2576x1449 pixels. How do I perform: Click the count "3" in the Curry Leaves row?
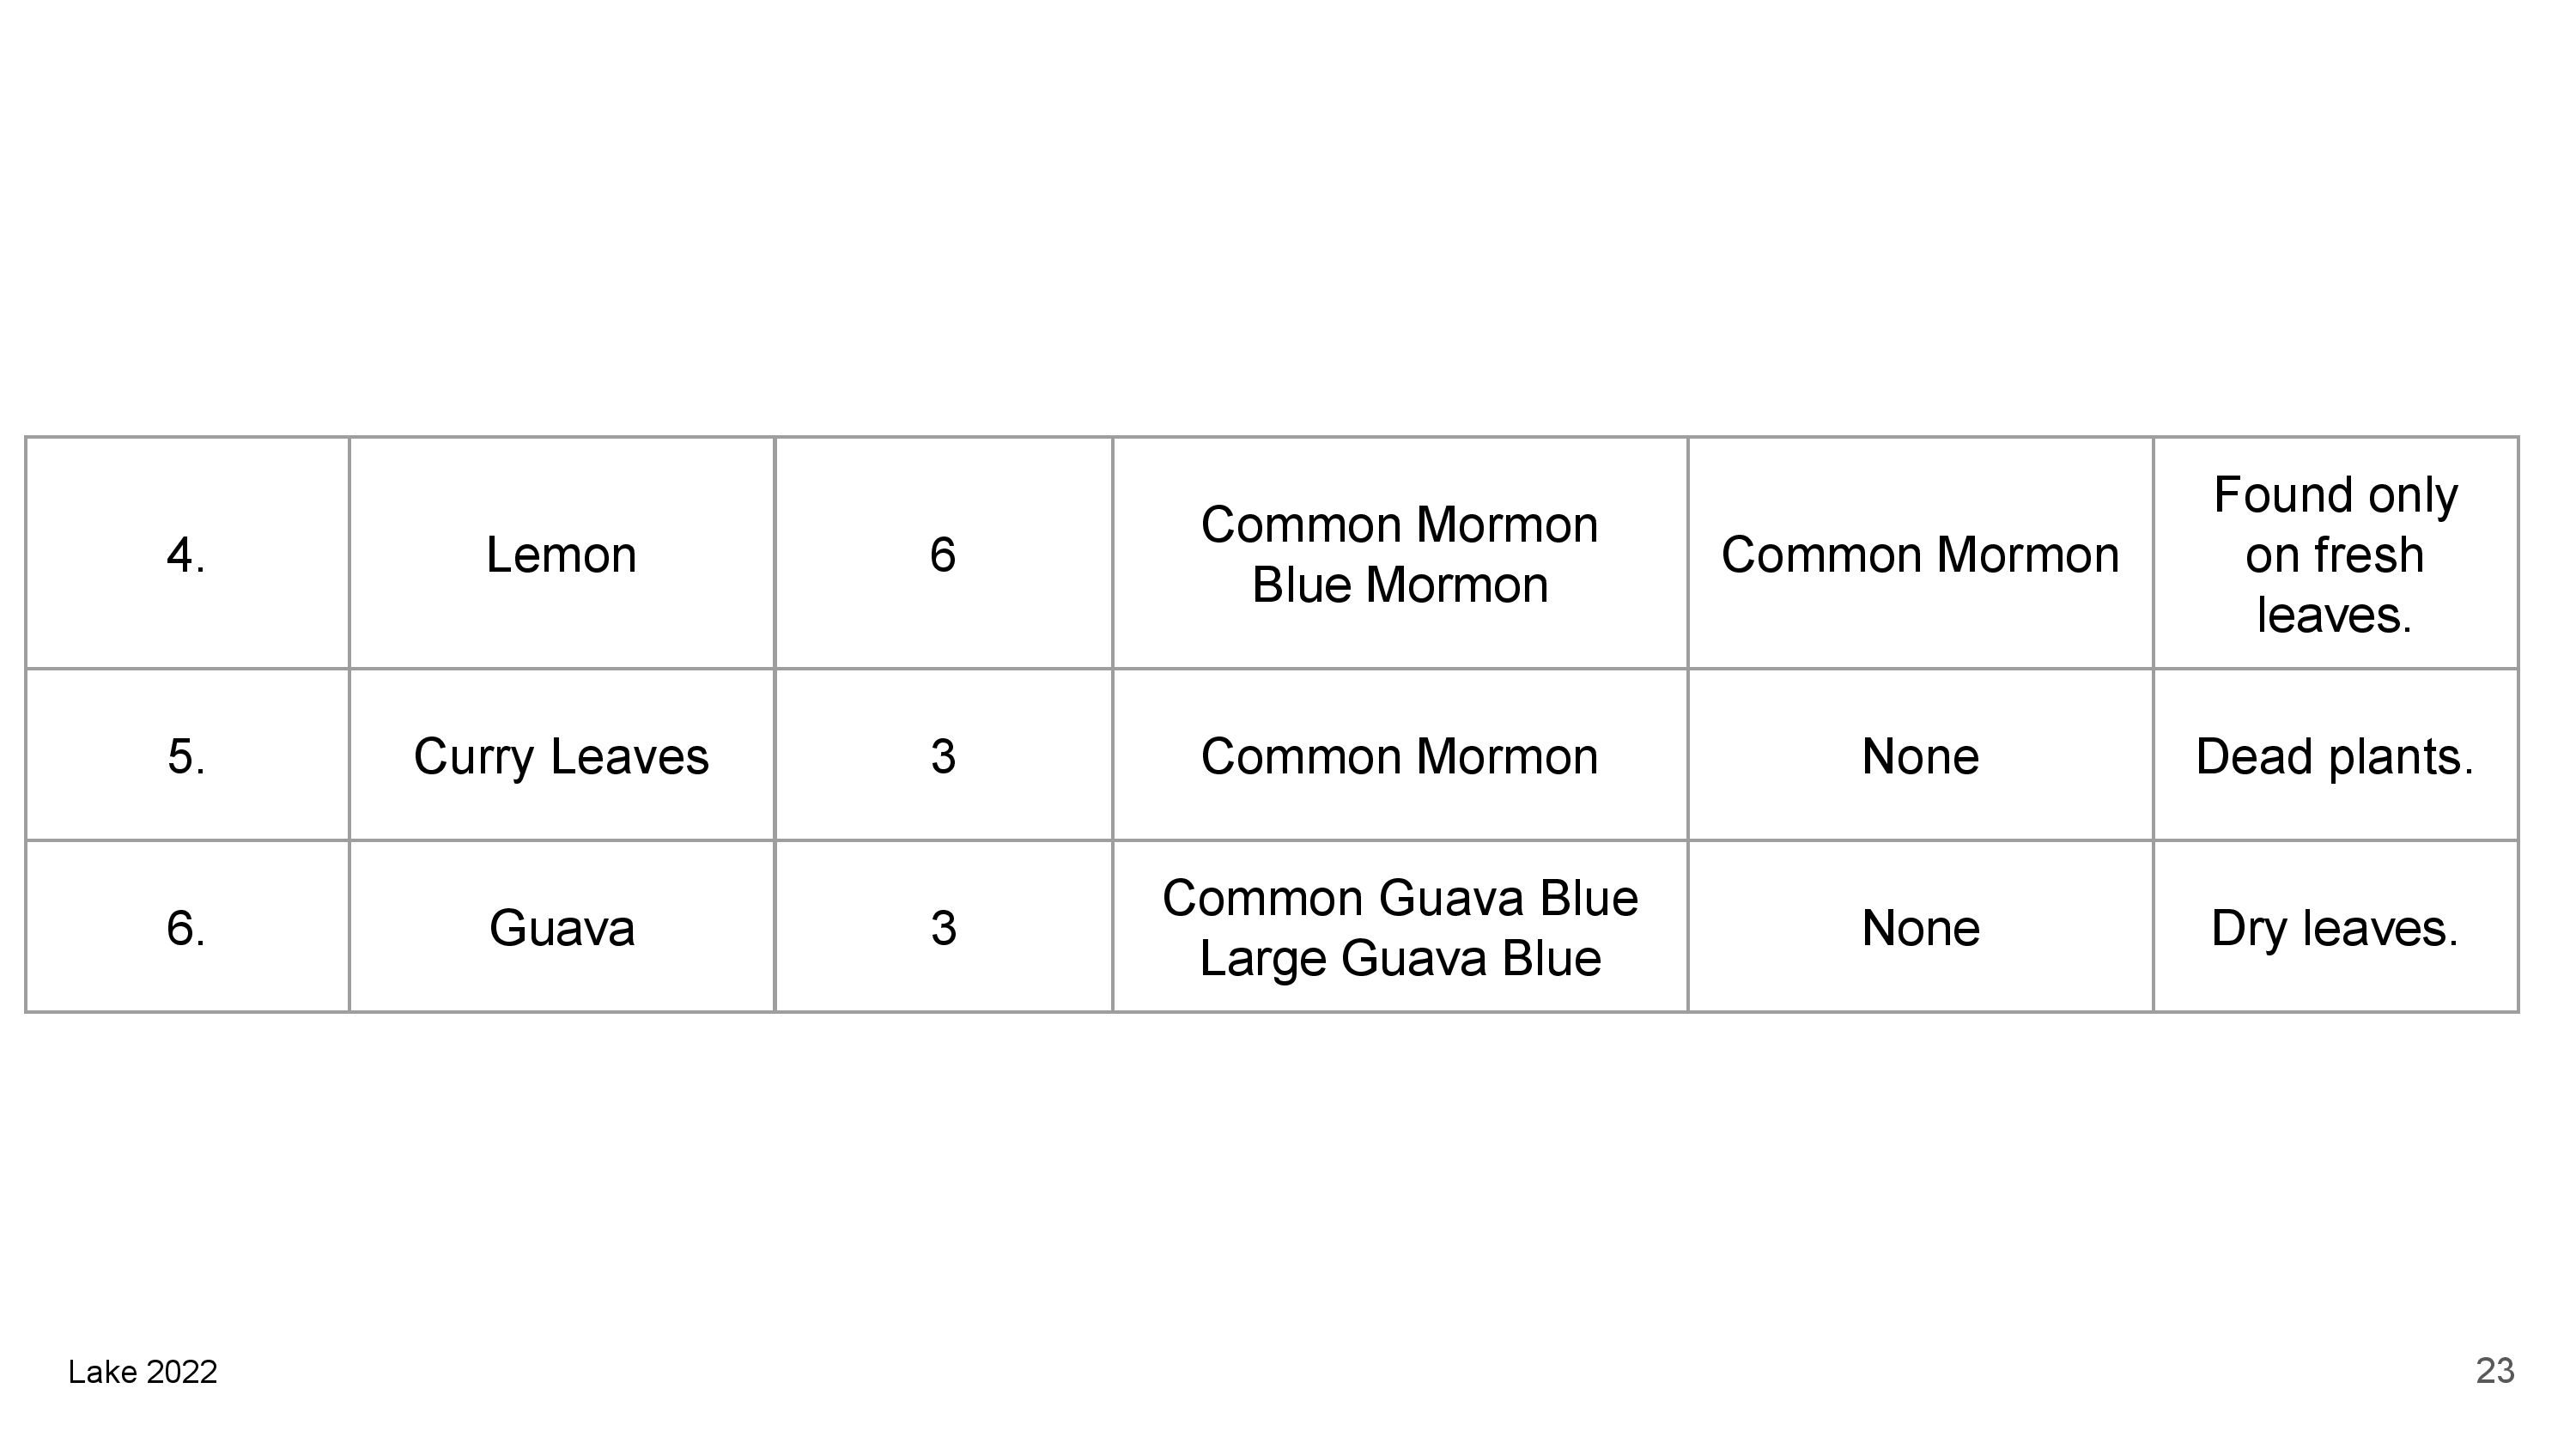[x=942, y=757]
